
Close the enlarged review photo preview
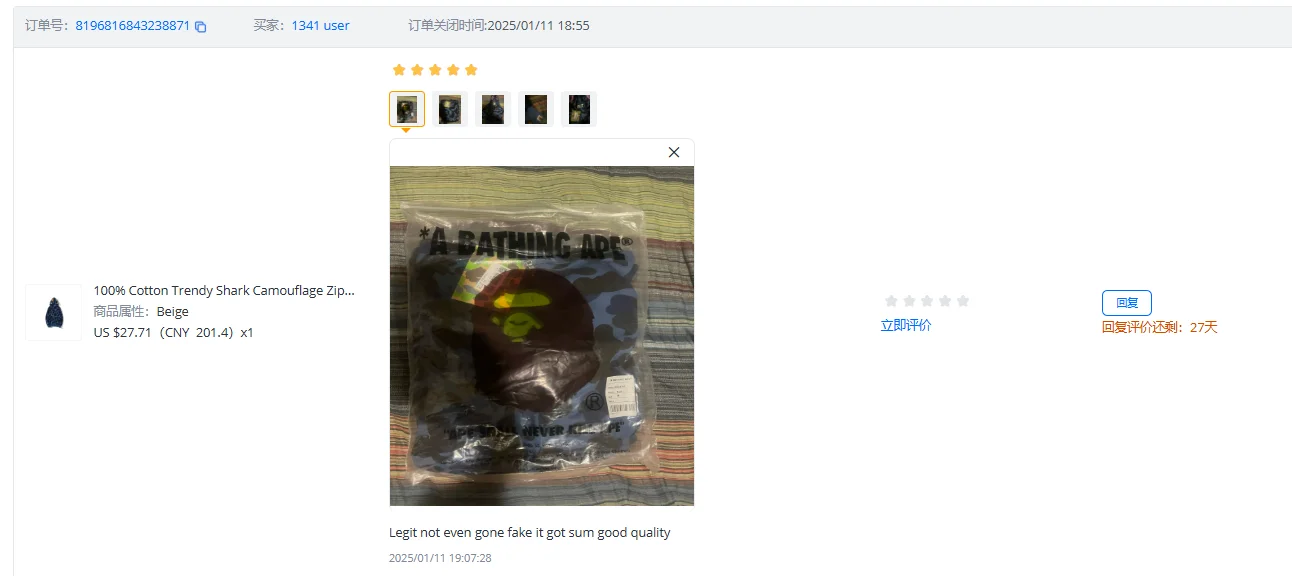(x=674, y=152)
